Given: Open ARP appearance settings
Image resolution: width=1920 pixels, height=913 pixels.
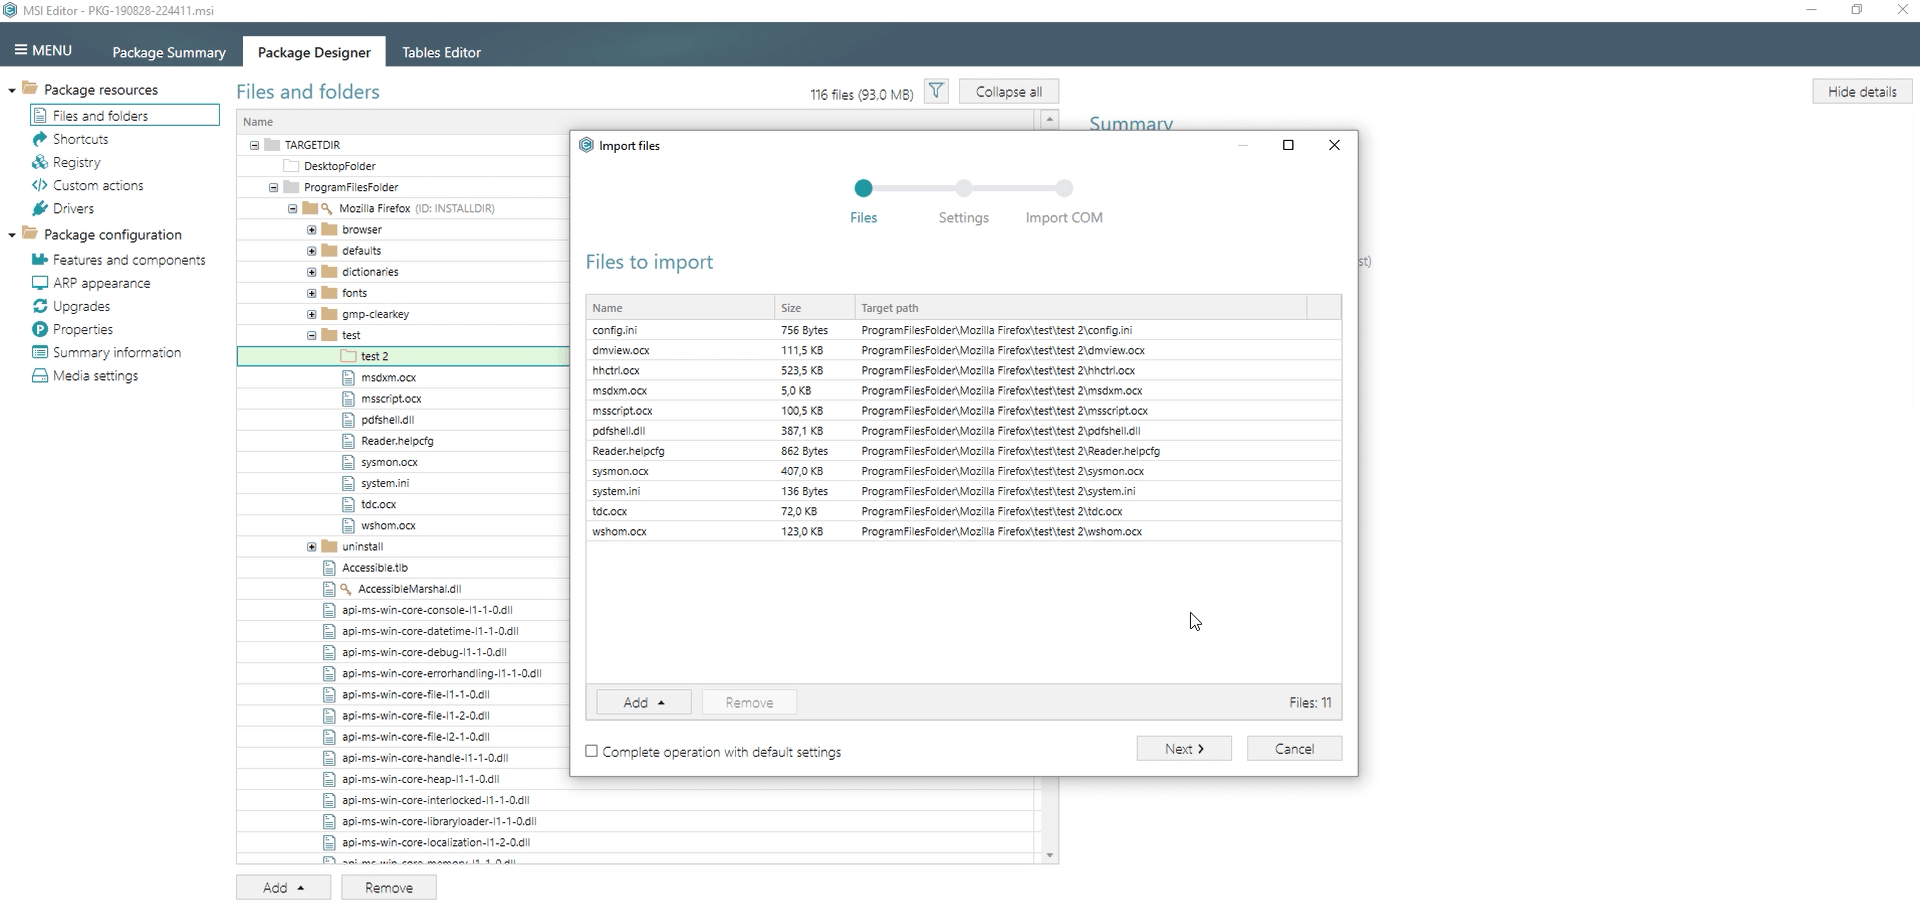Looking at the screenshot, I should [101, 283].
